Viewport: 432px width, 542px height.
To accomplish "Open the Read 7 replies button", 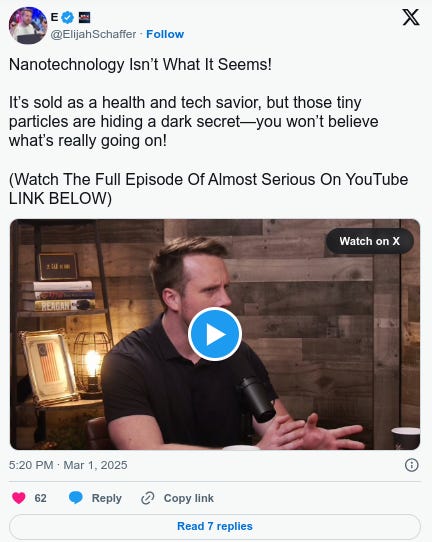I will pyautogui.click(x=215, y=526).
